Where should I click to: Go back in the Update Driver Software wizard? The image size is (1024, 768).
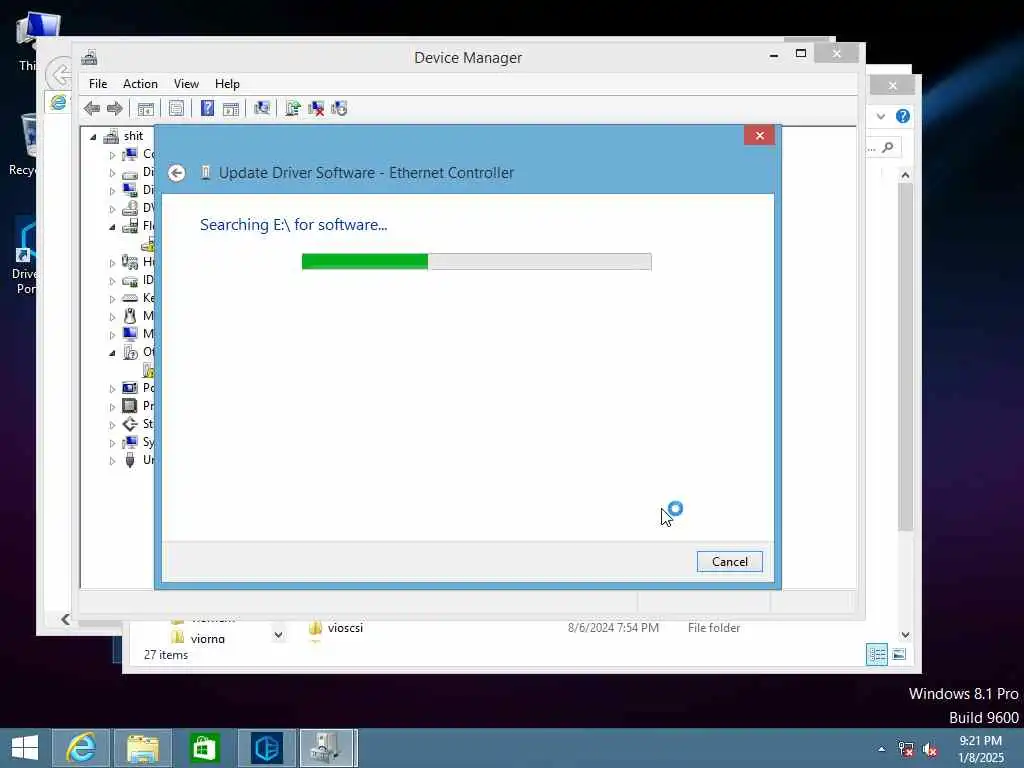tap(176, 173)
